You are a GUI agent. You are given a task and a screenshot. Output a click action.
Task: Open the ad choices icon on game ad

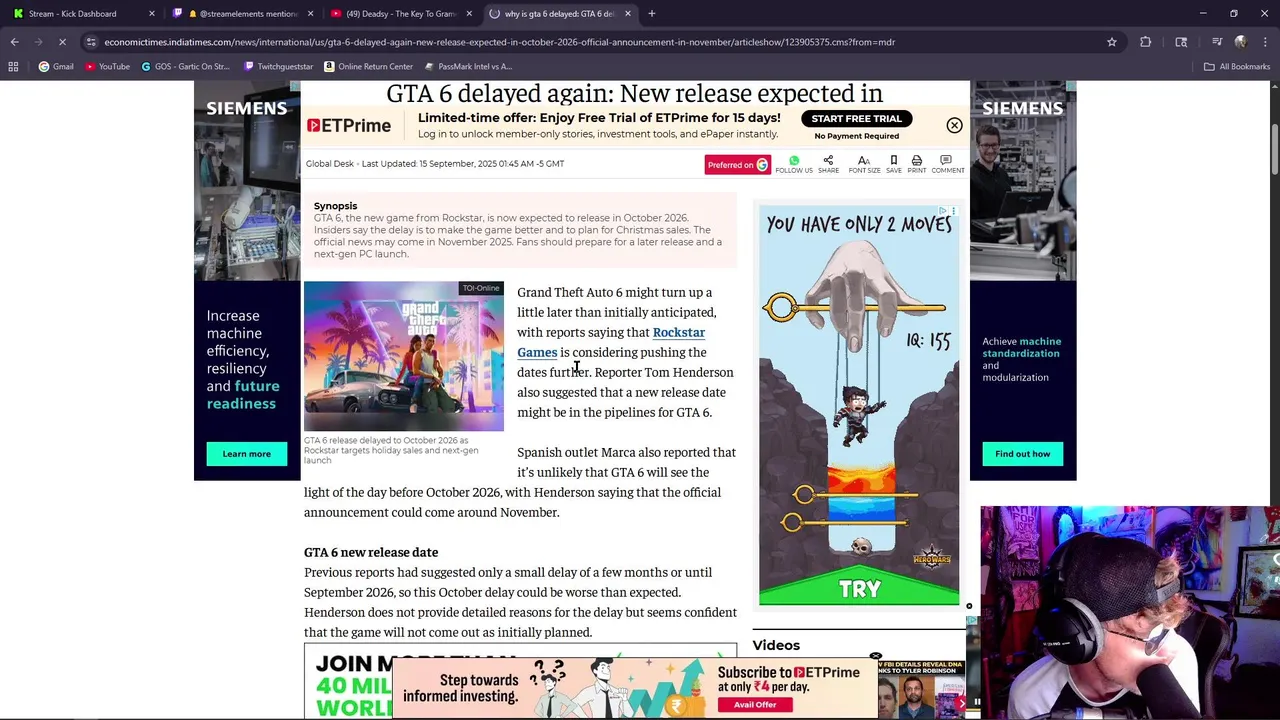click(942, 211)
